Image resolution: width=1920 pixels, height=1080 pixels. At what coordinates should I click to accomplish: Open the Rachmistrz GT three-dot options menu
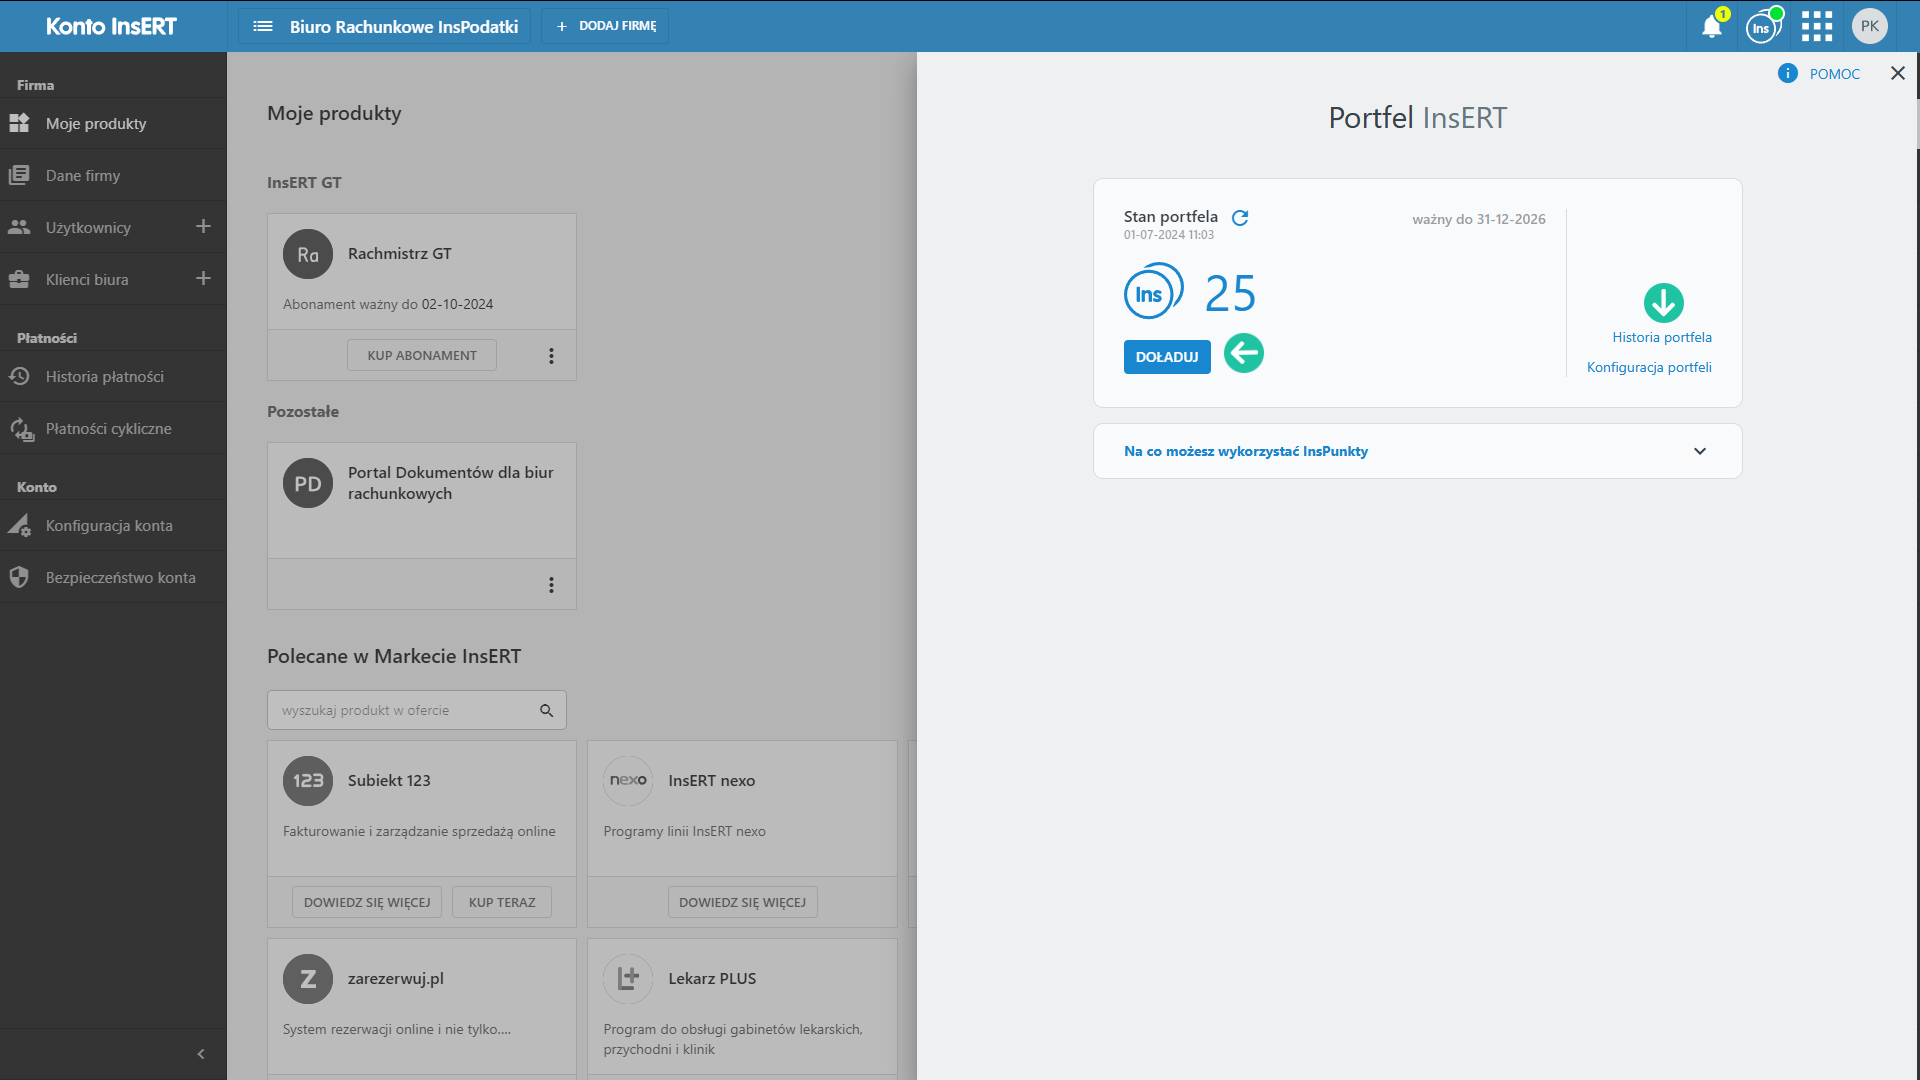pos(551,356)
